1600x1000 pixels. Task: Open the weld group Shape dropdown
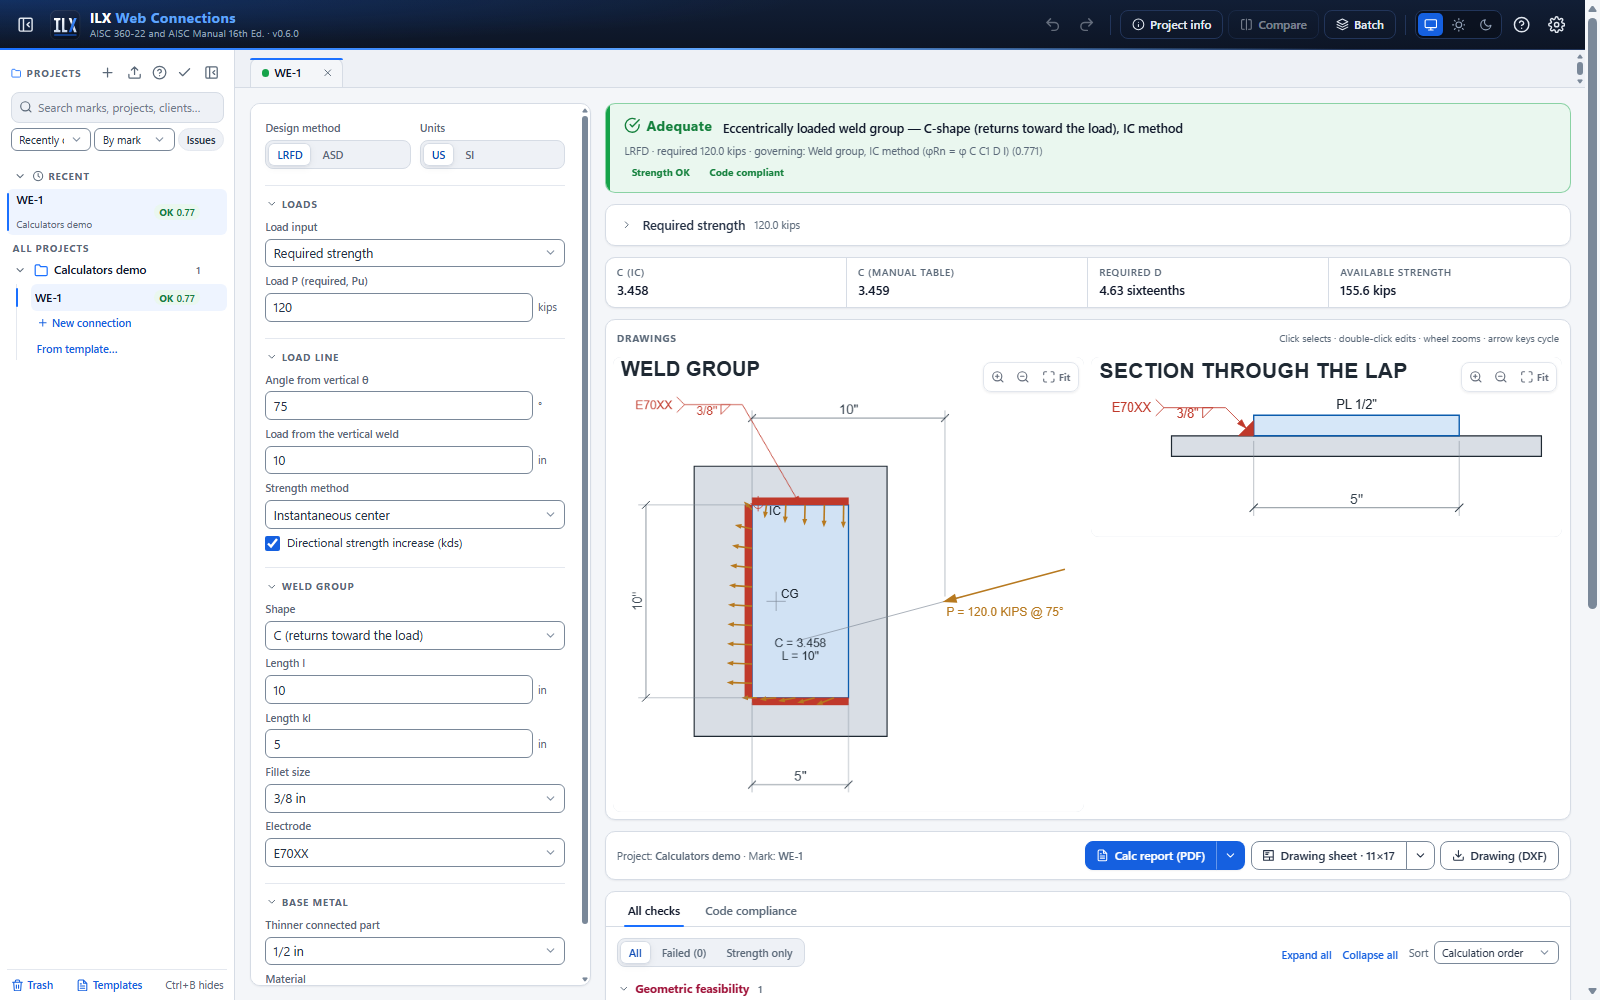pos(415,635)
